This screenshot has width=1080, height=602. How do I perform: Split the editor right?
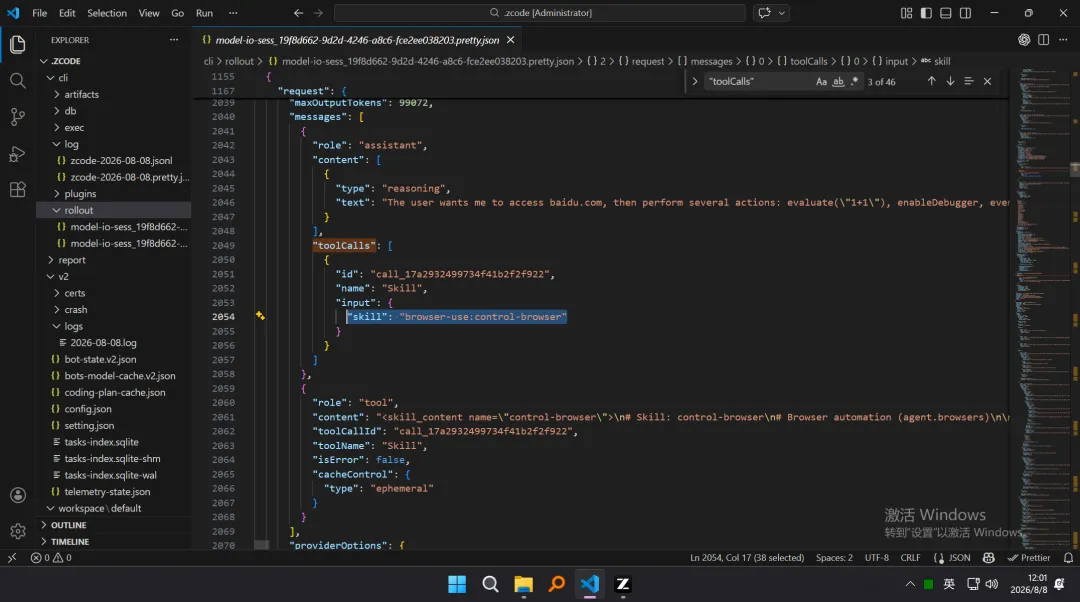1043,40
